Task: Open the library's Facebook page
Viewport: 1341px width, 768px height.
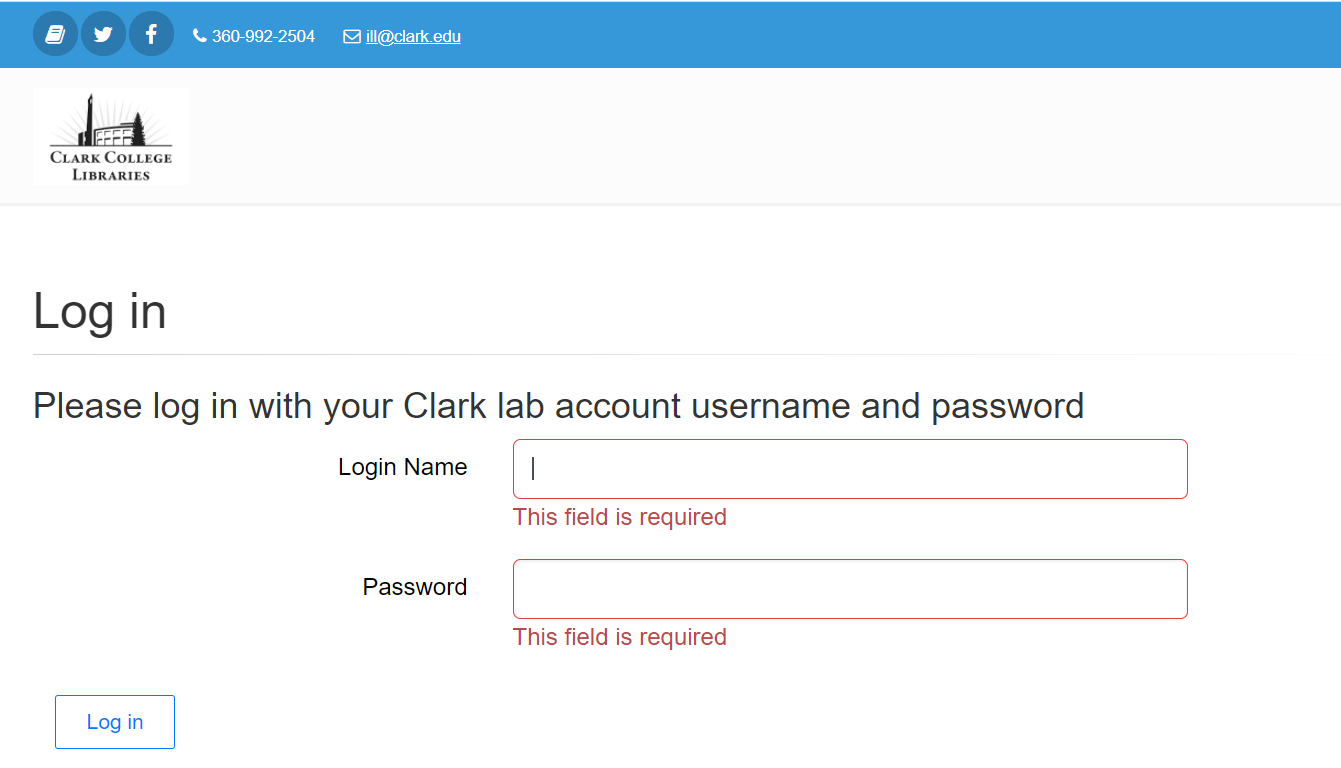Action: 151,35
